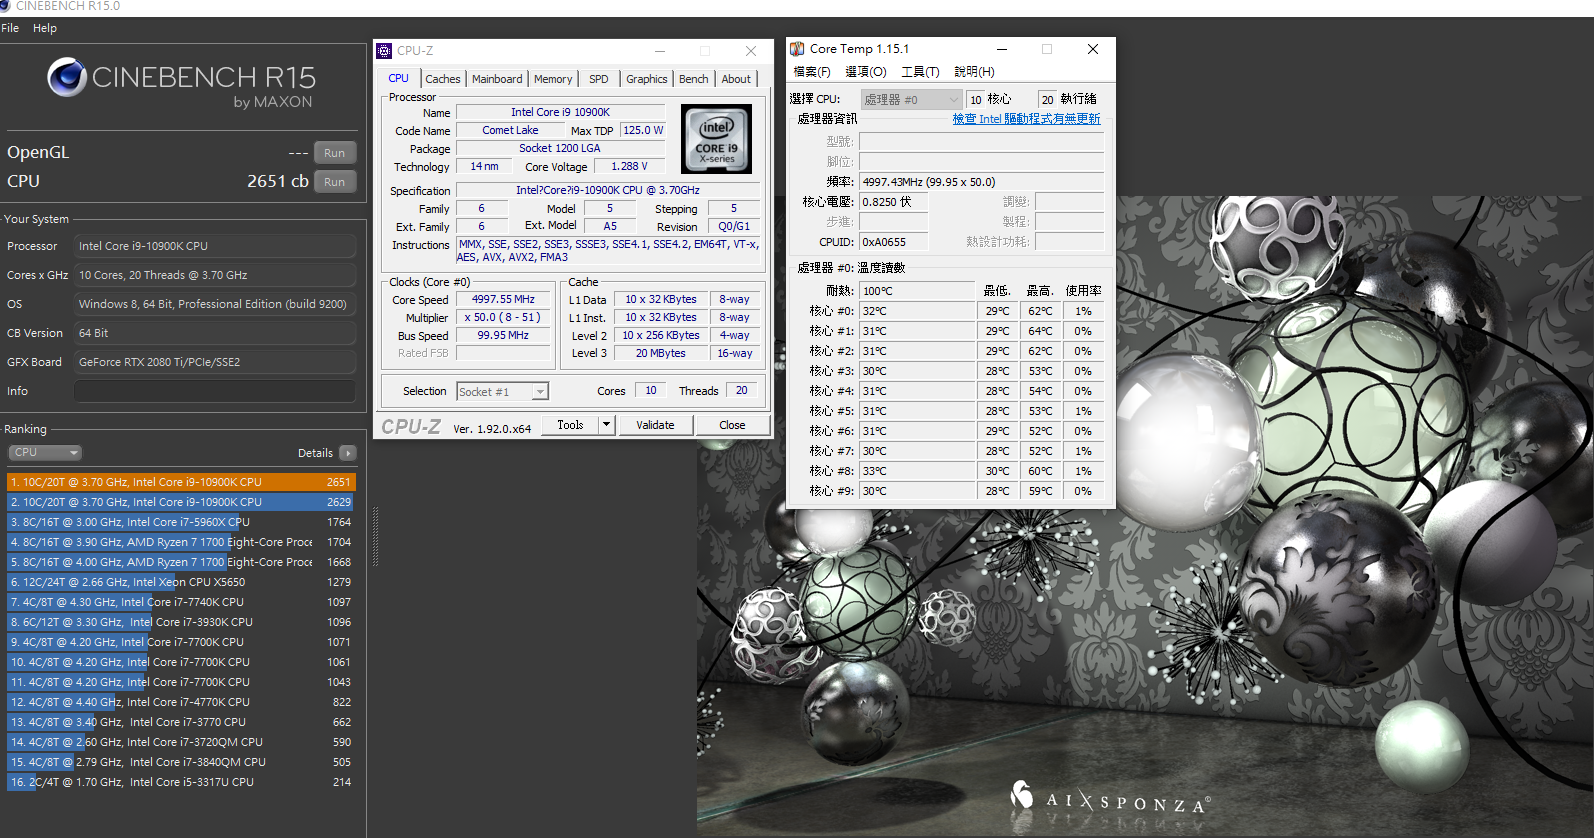Switch to the Memory tab in CPU-Z

[x=553, y=79]
